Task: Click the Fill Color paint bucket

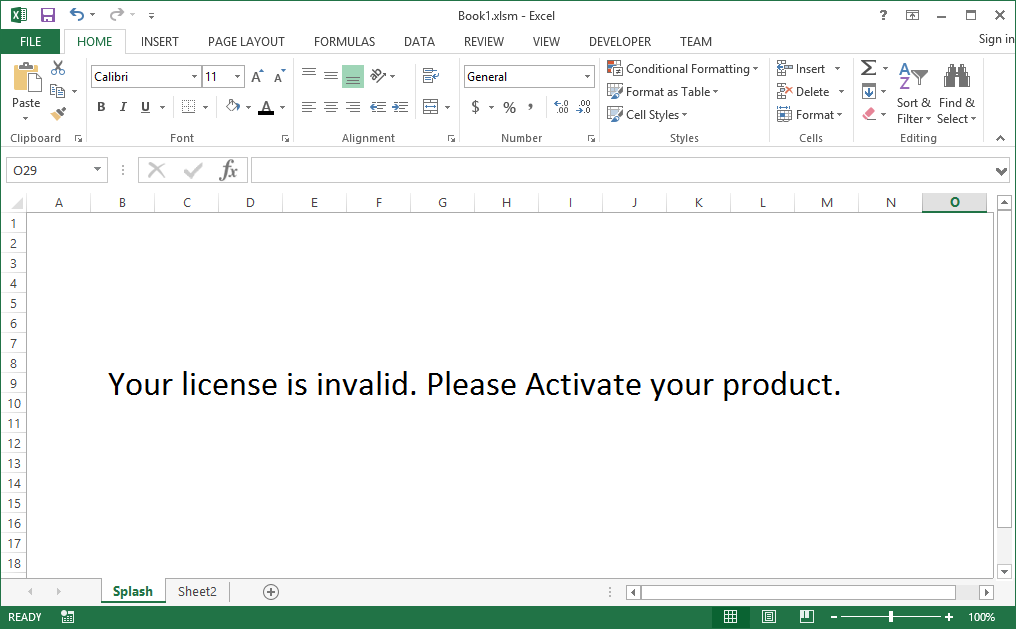Action: tap(233, 106)
